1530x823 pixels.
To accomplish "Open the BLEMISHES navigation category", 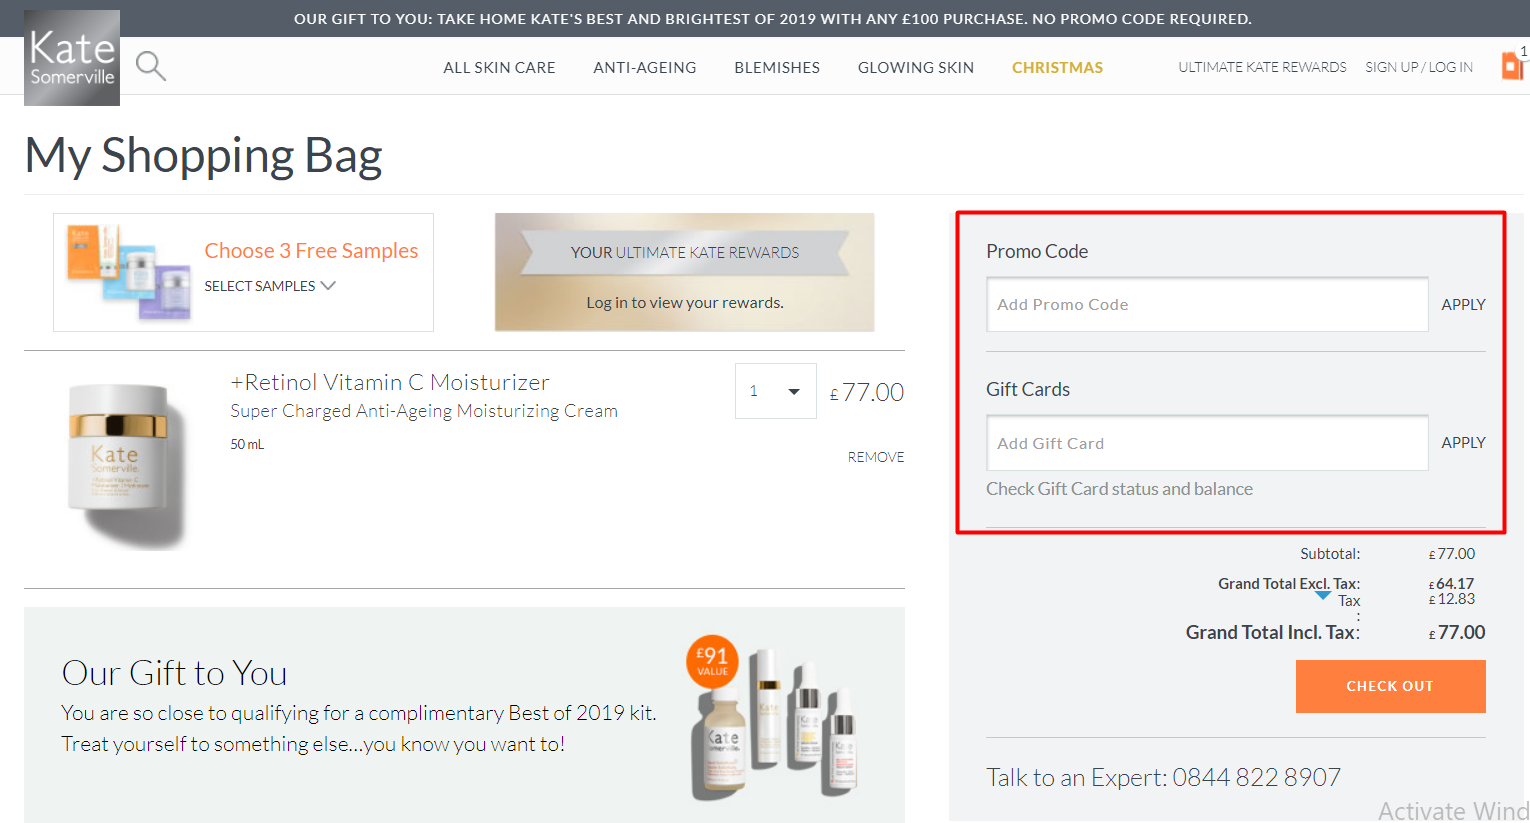I will pos(777,67).
